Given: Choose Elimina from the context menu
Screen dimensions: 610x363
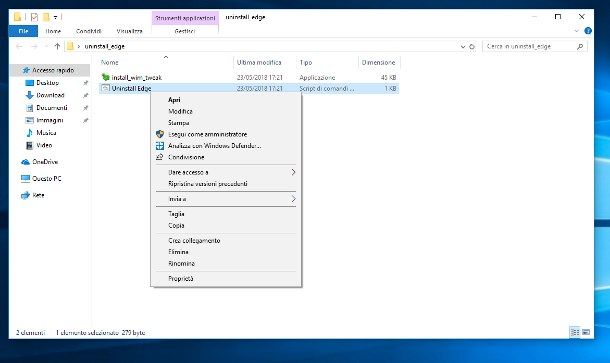Looking at the screenshot, I should tap(178, 252).
